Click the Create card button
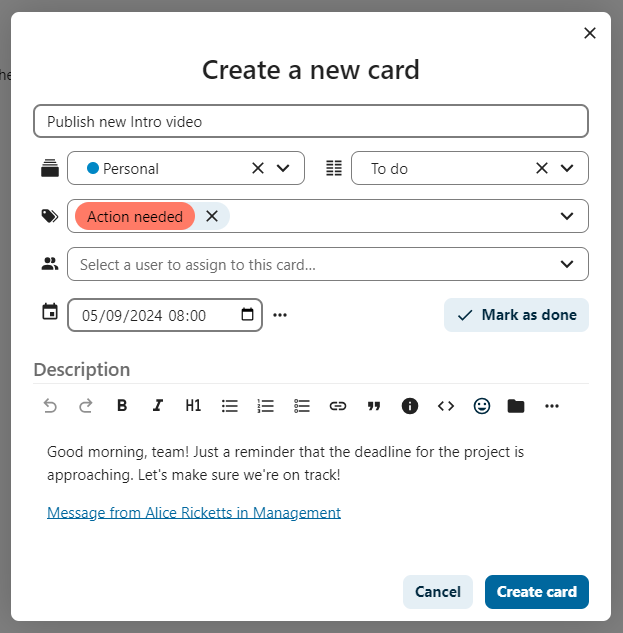Viewport: 623px width, 633px height. (x=536, y=592)
